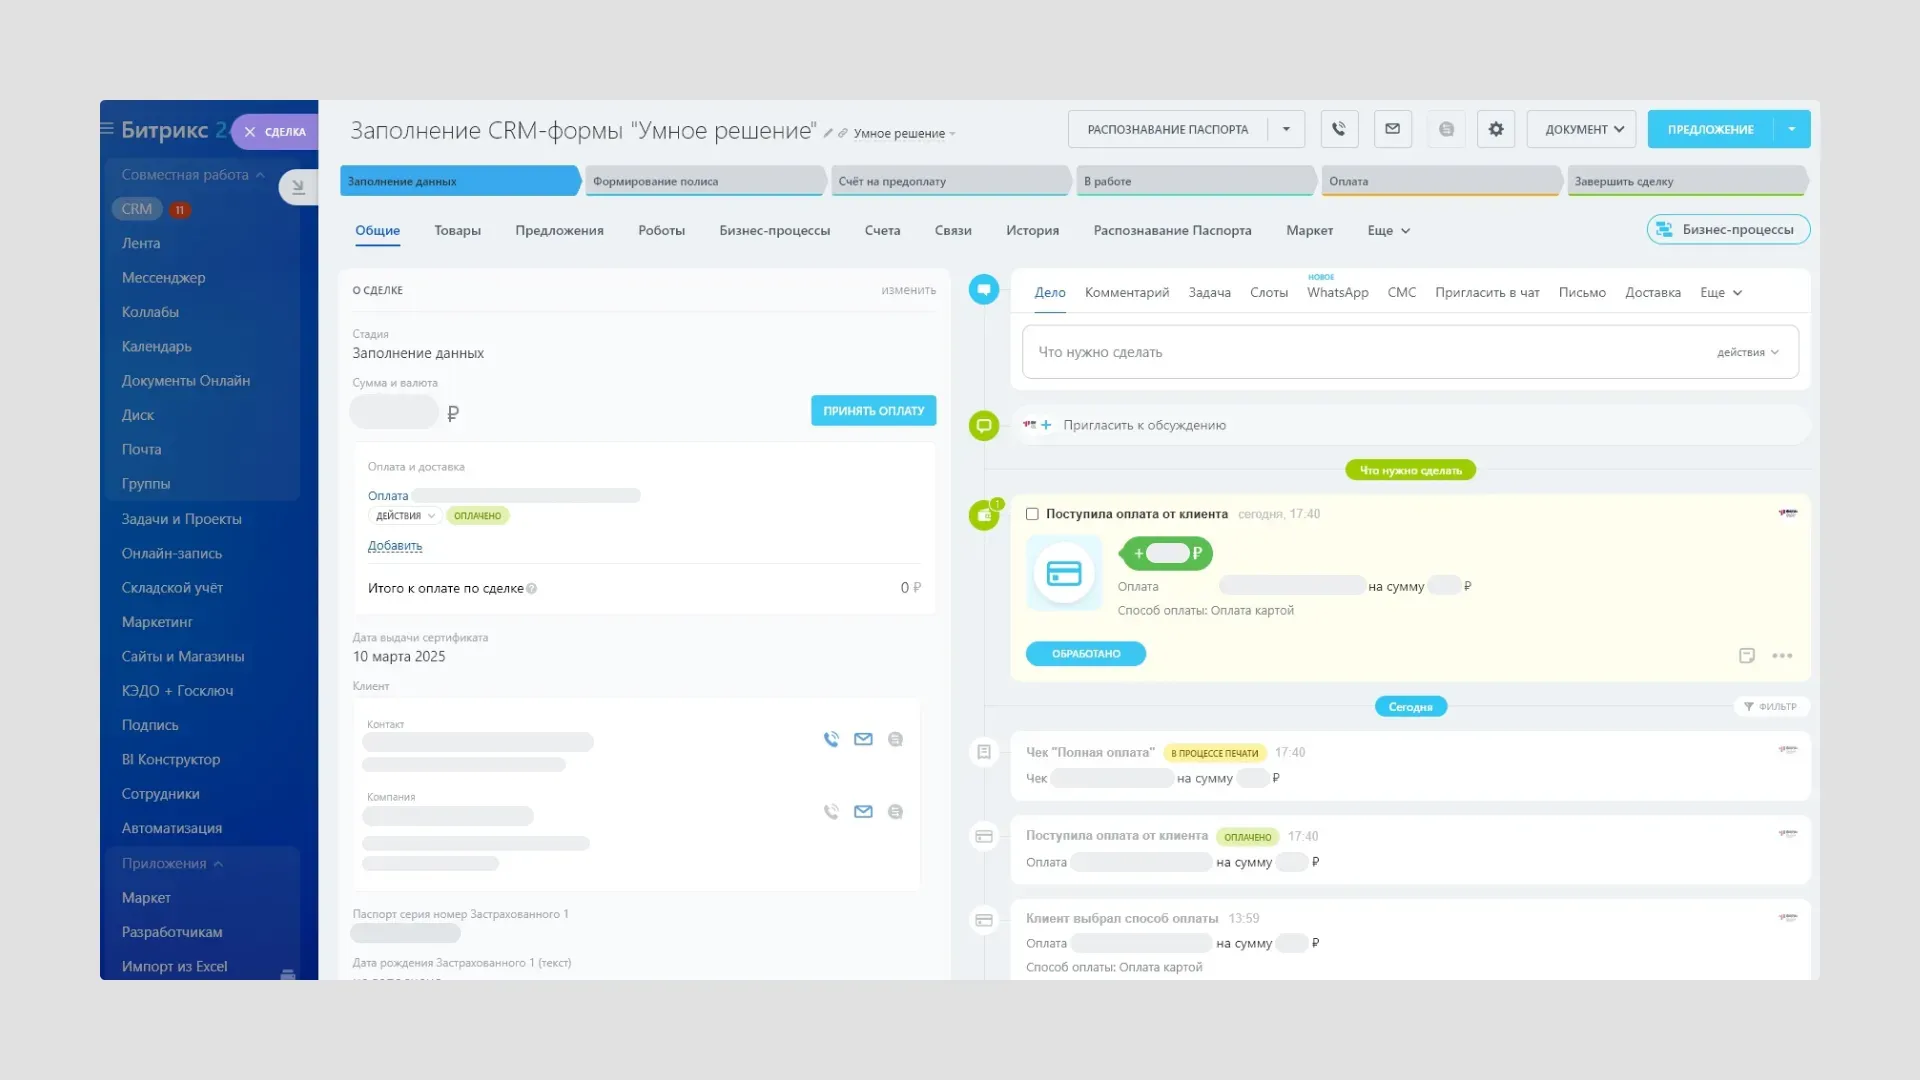1920x1080 pixels.
Task: Open Маркет in the sidebar
Action: (146, 898)
